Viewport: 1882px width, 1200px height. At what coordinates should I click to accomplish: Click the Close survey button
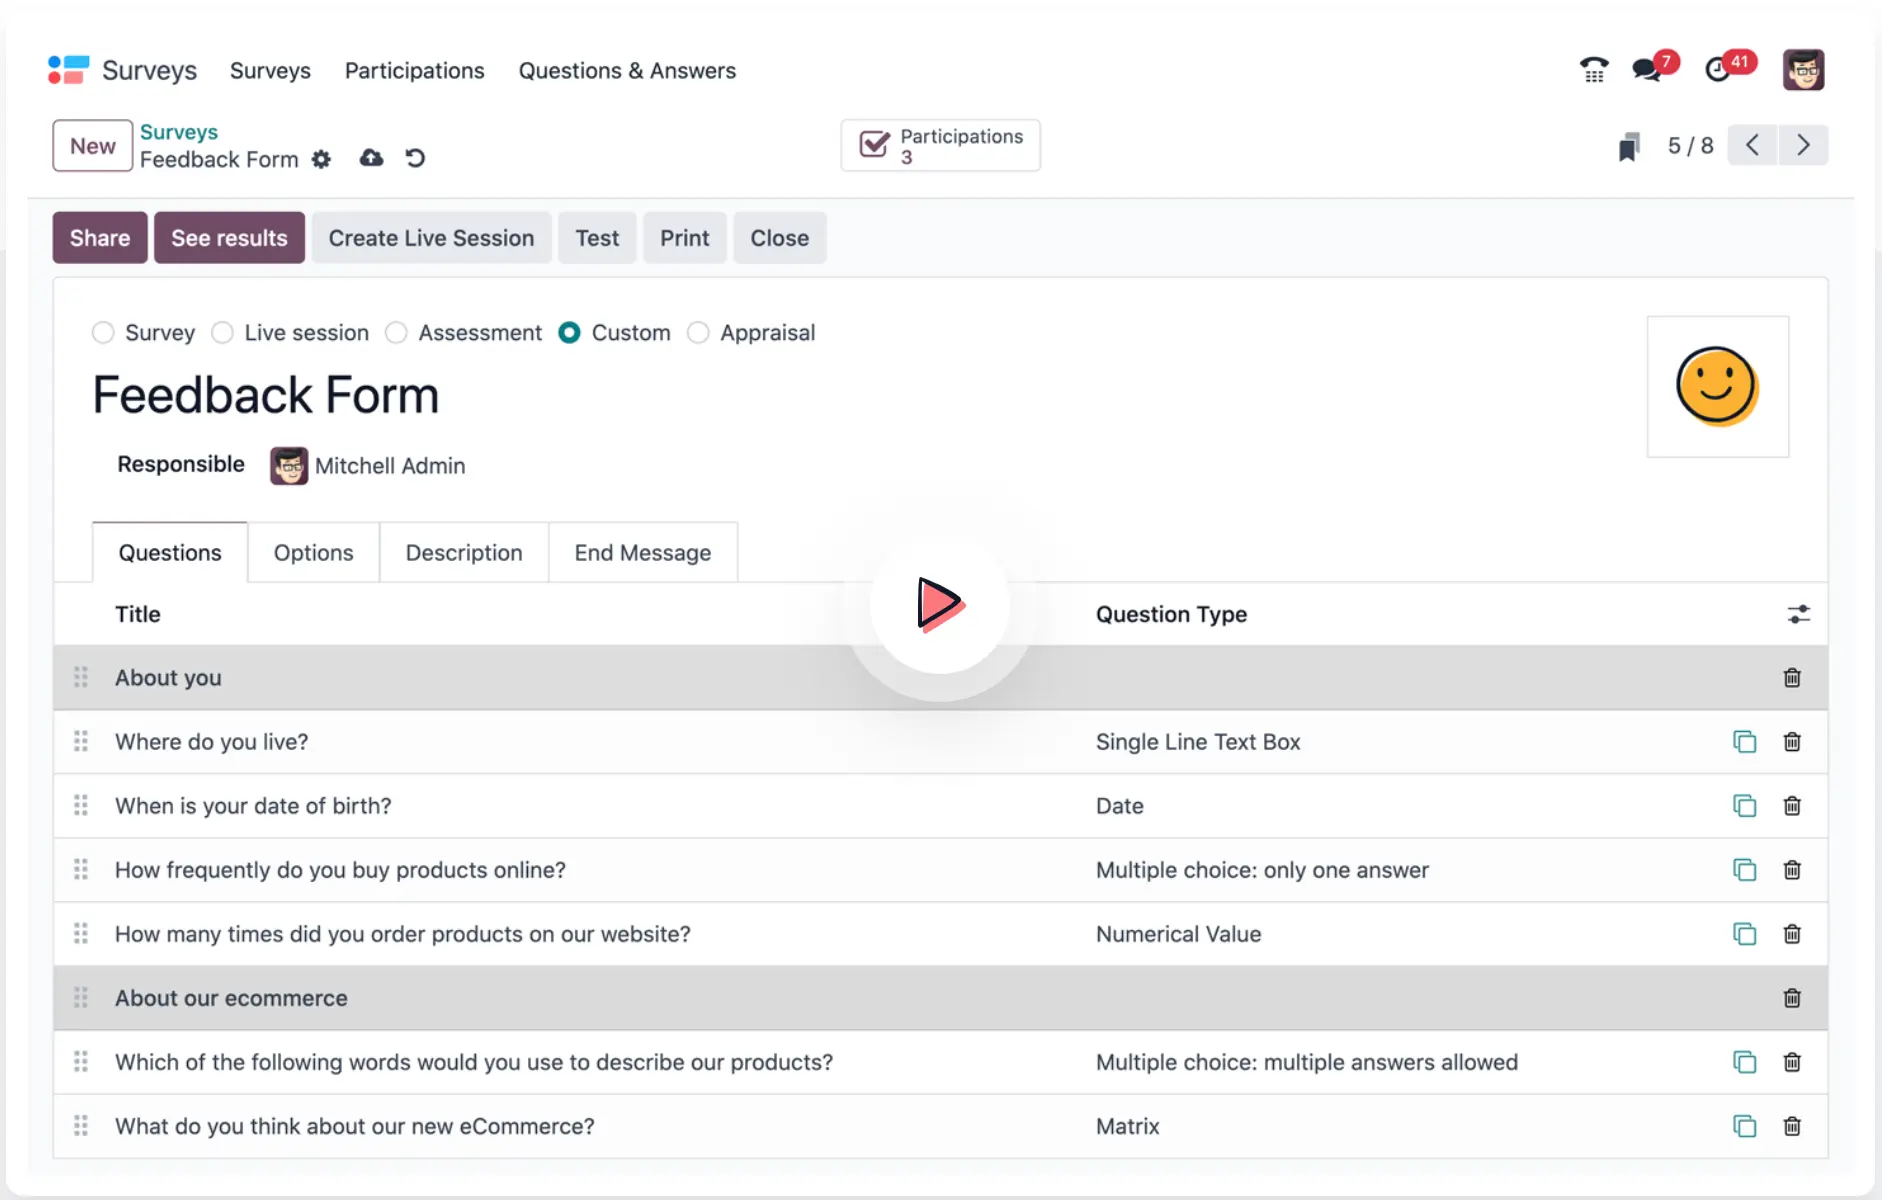tap(780, 238)
